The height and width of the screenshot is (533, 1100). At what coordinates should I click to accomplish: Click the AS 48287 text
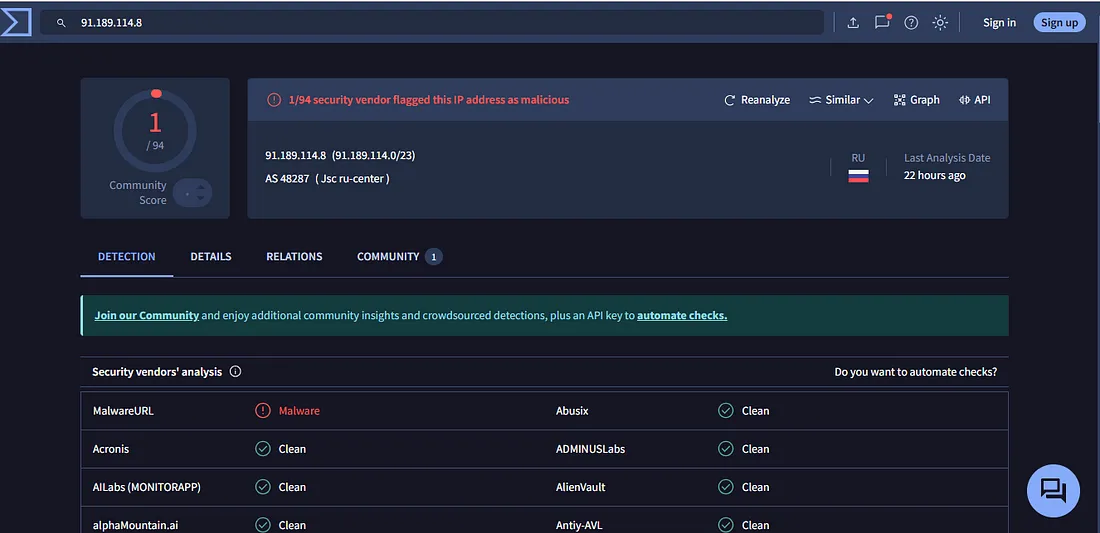click(287, 179)
